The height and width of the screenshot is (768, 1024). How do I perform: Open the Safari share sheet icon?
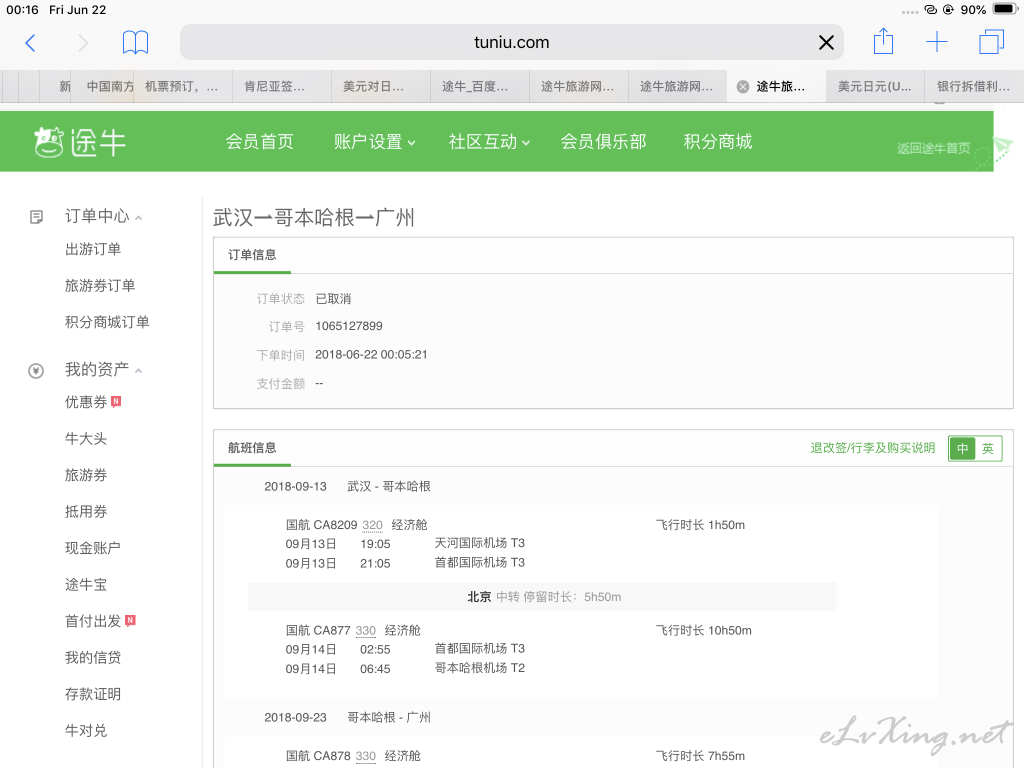tap(883, 41)
